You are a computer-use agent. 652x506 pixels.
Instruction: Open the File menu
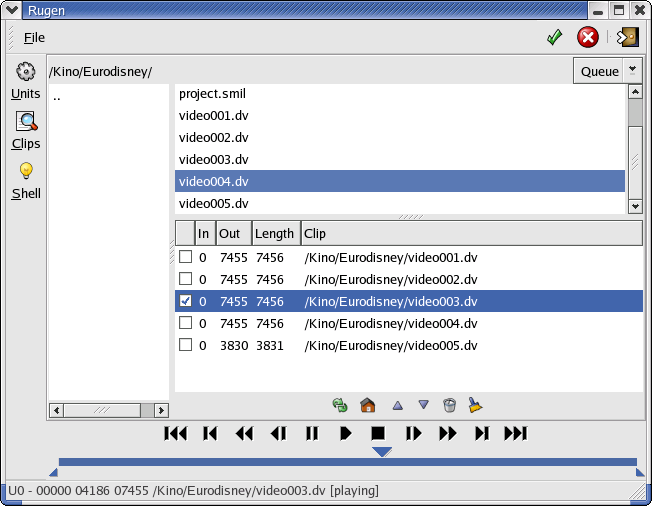[35, 37]
